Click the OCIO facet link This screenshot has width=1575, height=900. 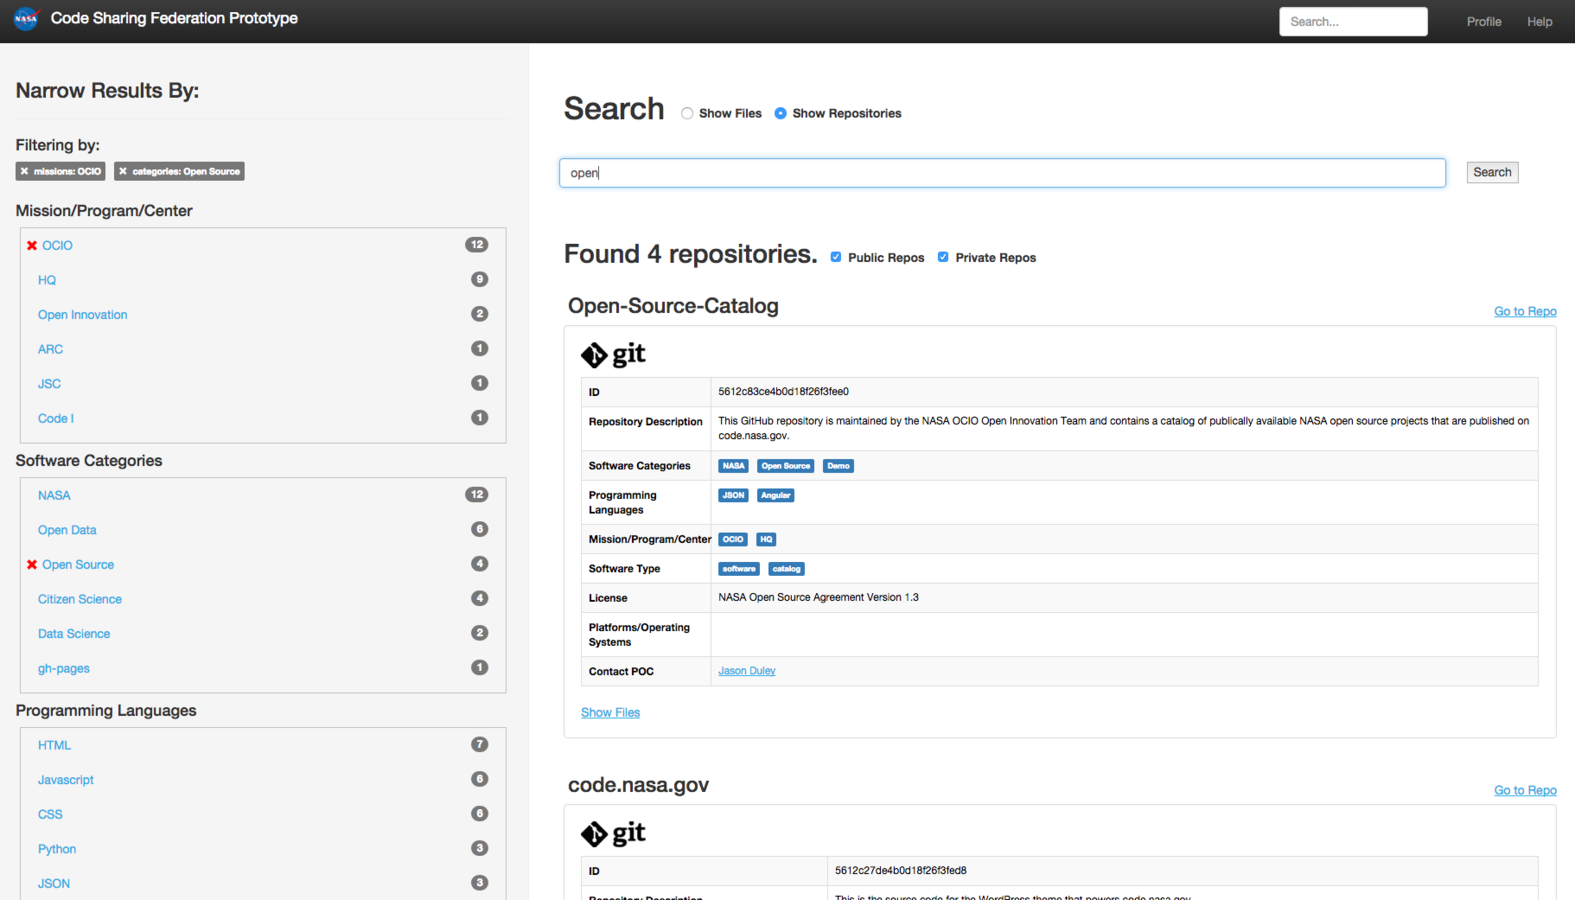[57, 245]
